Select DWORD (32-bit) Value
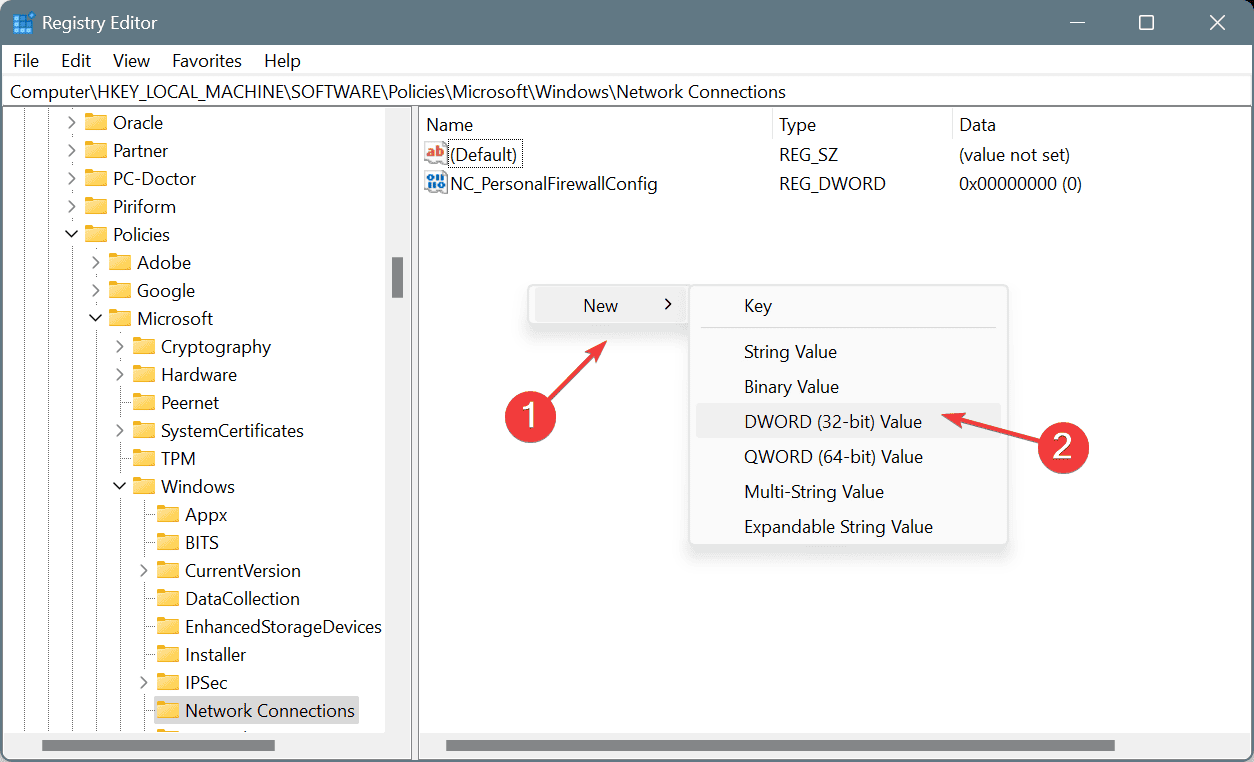Screen dimensions: 1254x762 [x=848, y=422]
